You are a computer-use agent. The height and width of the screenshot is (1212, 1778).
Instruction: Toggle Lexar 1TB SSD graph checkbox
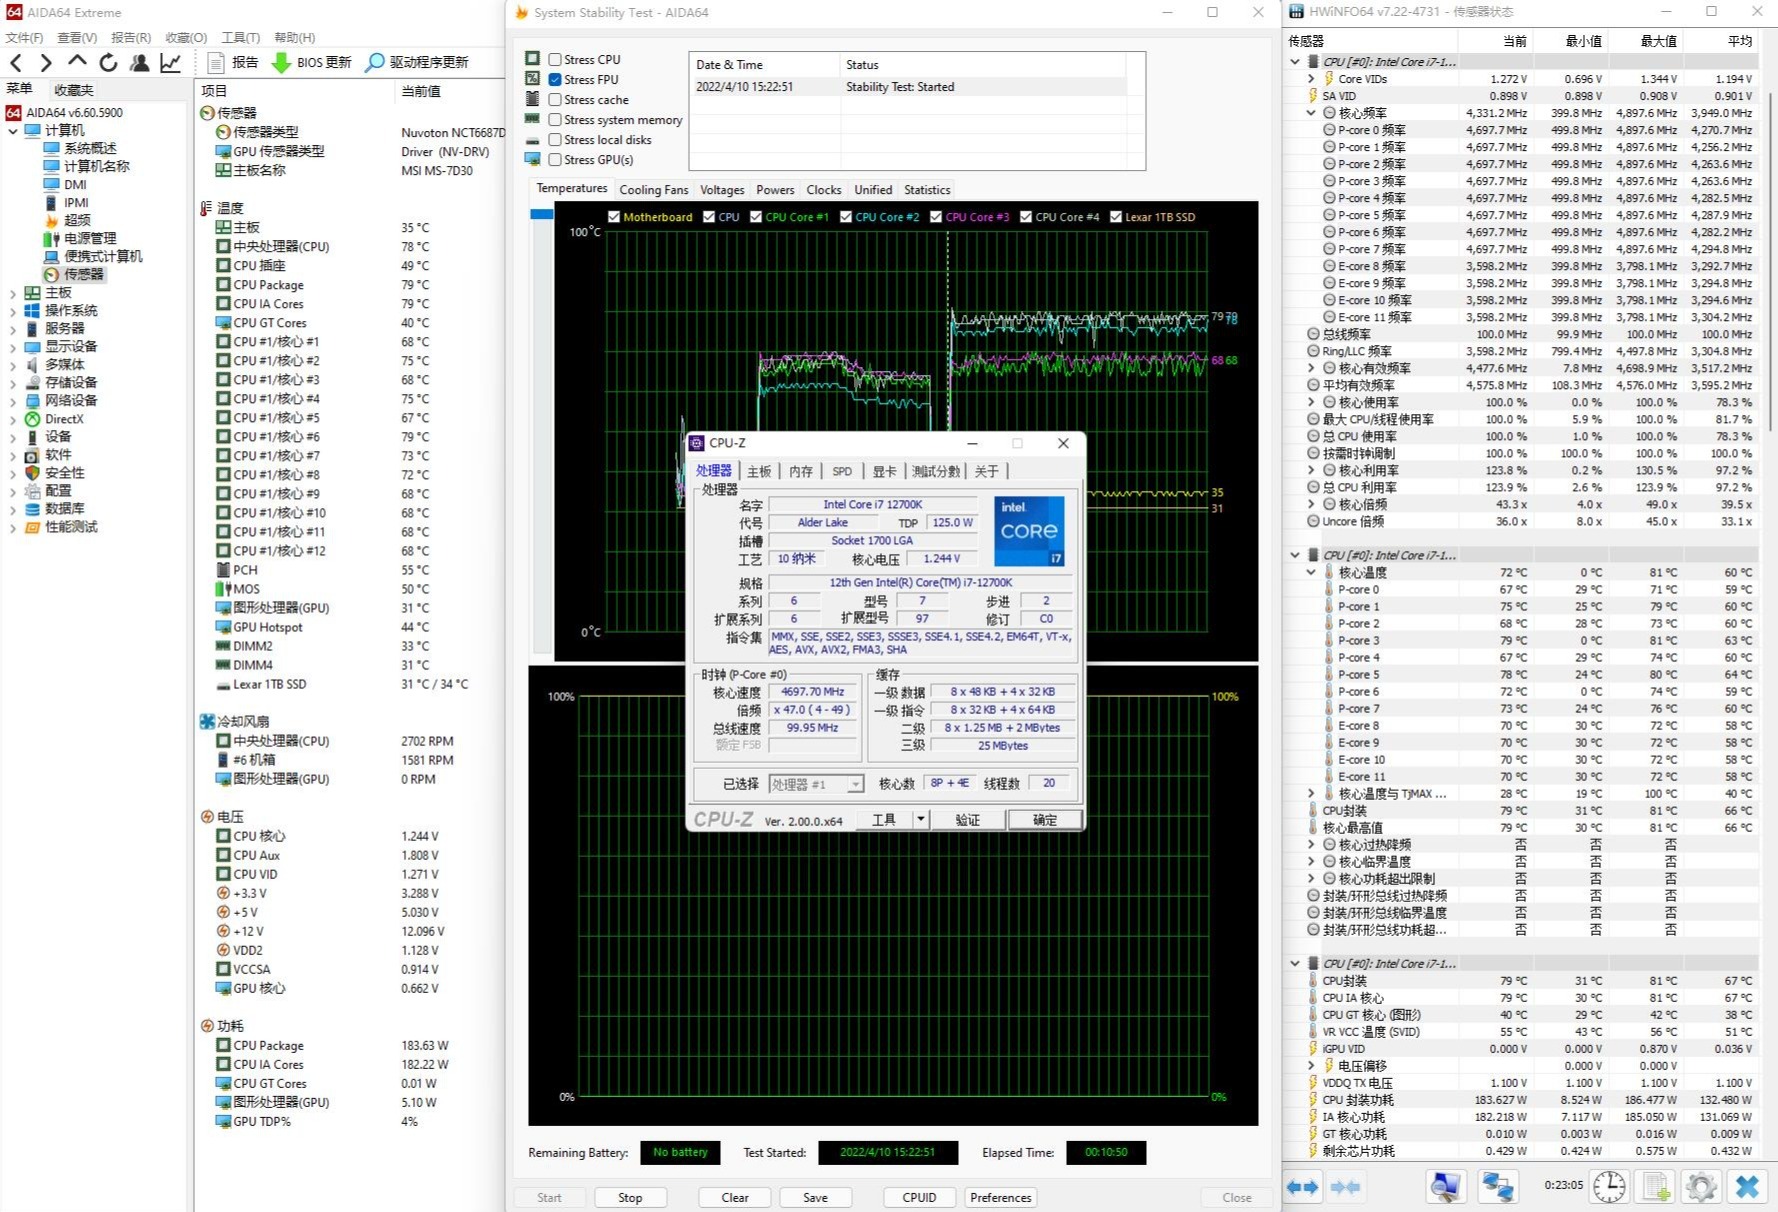pos(1116,216)
